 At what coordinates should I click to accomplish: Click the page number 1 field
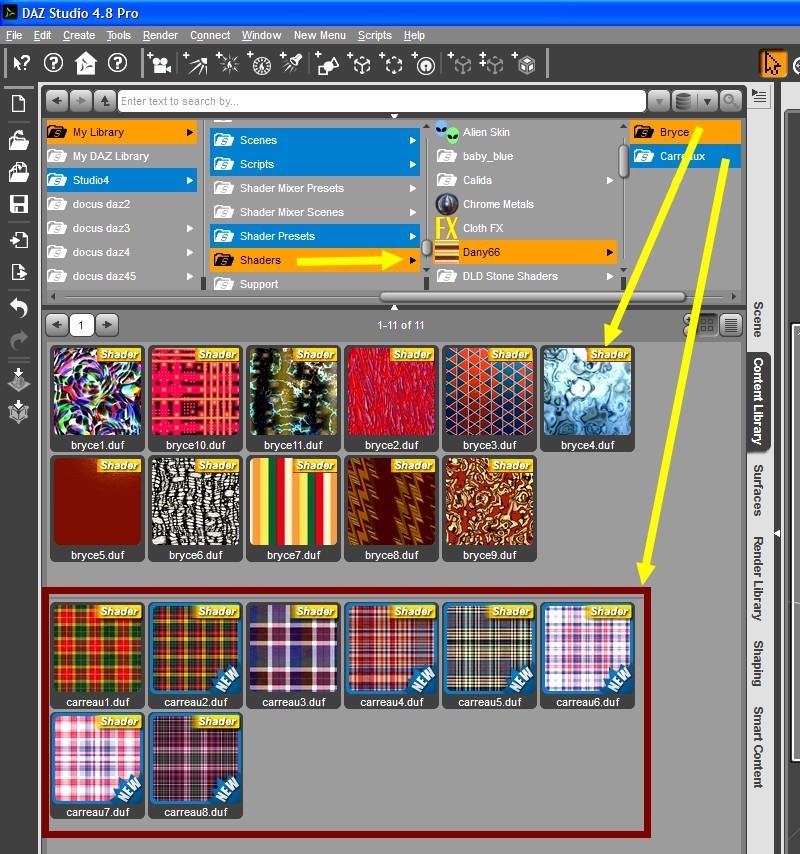81,325
